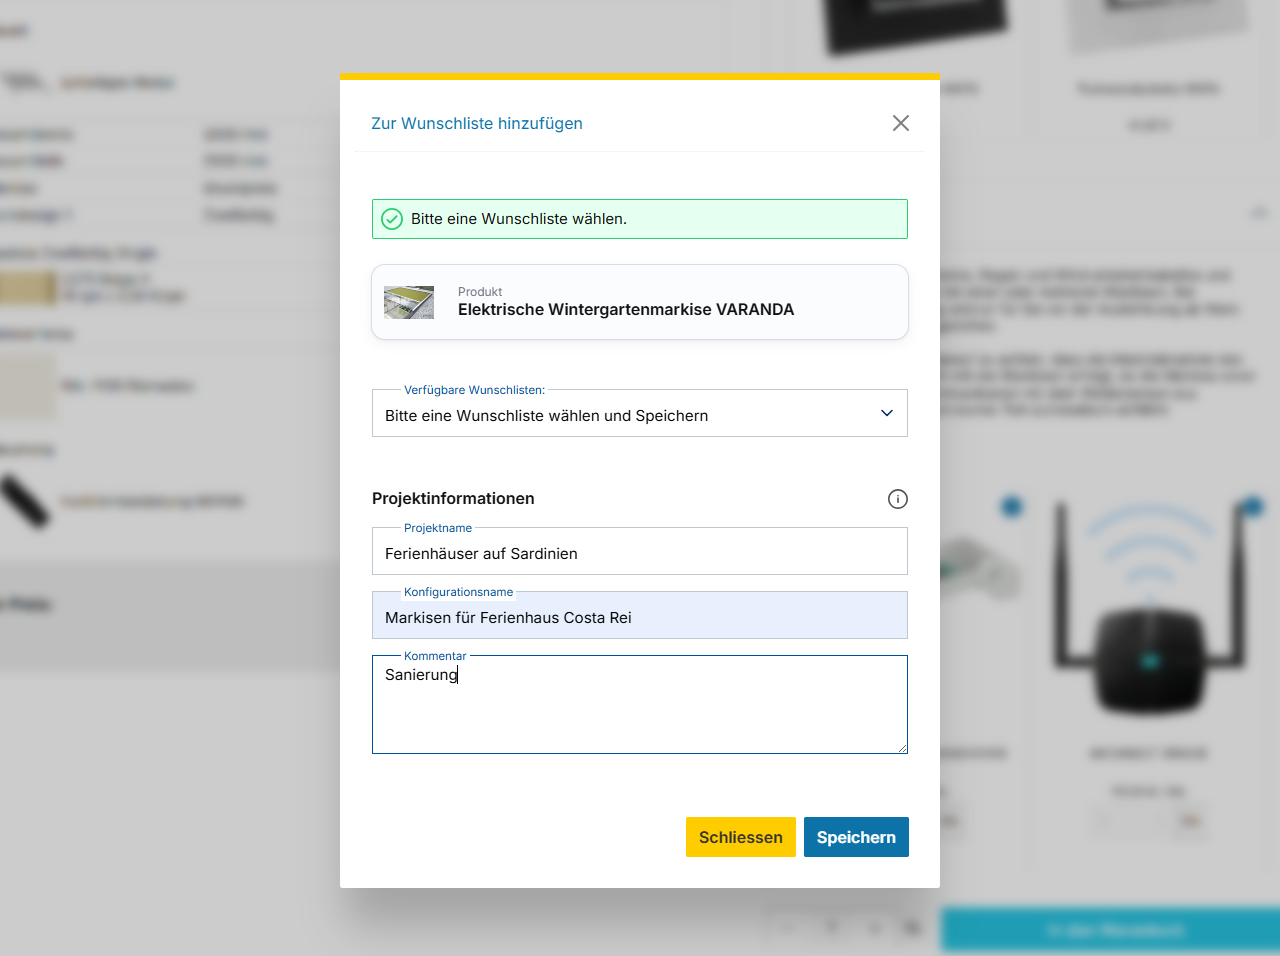Click the info icon beside Projektinformationen
Screen dimensions: 1280x956
[898, 499]
